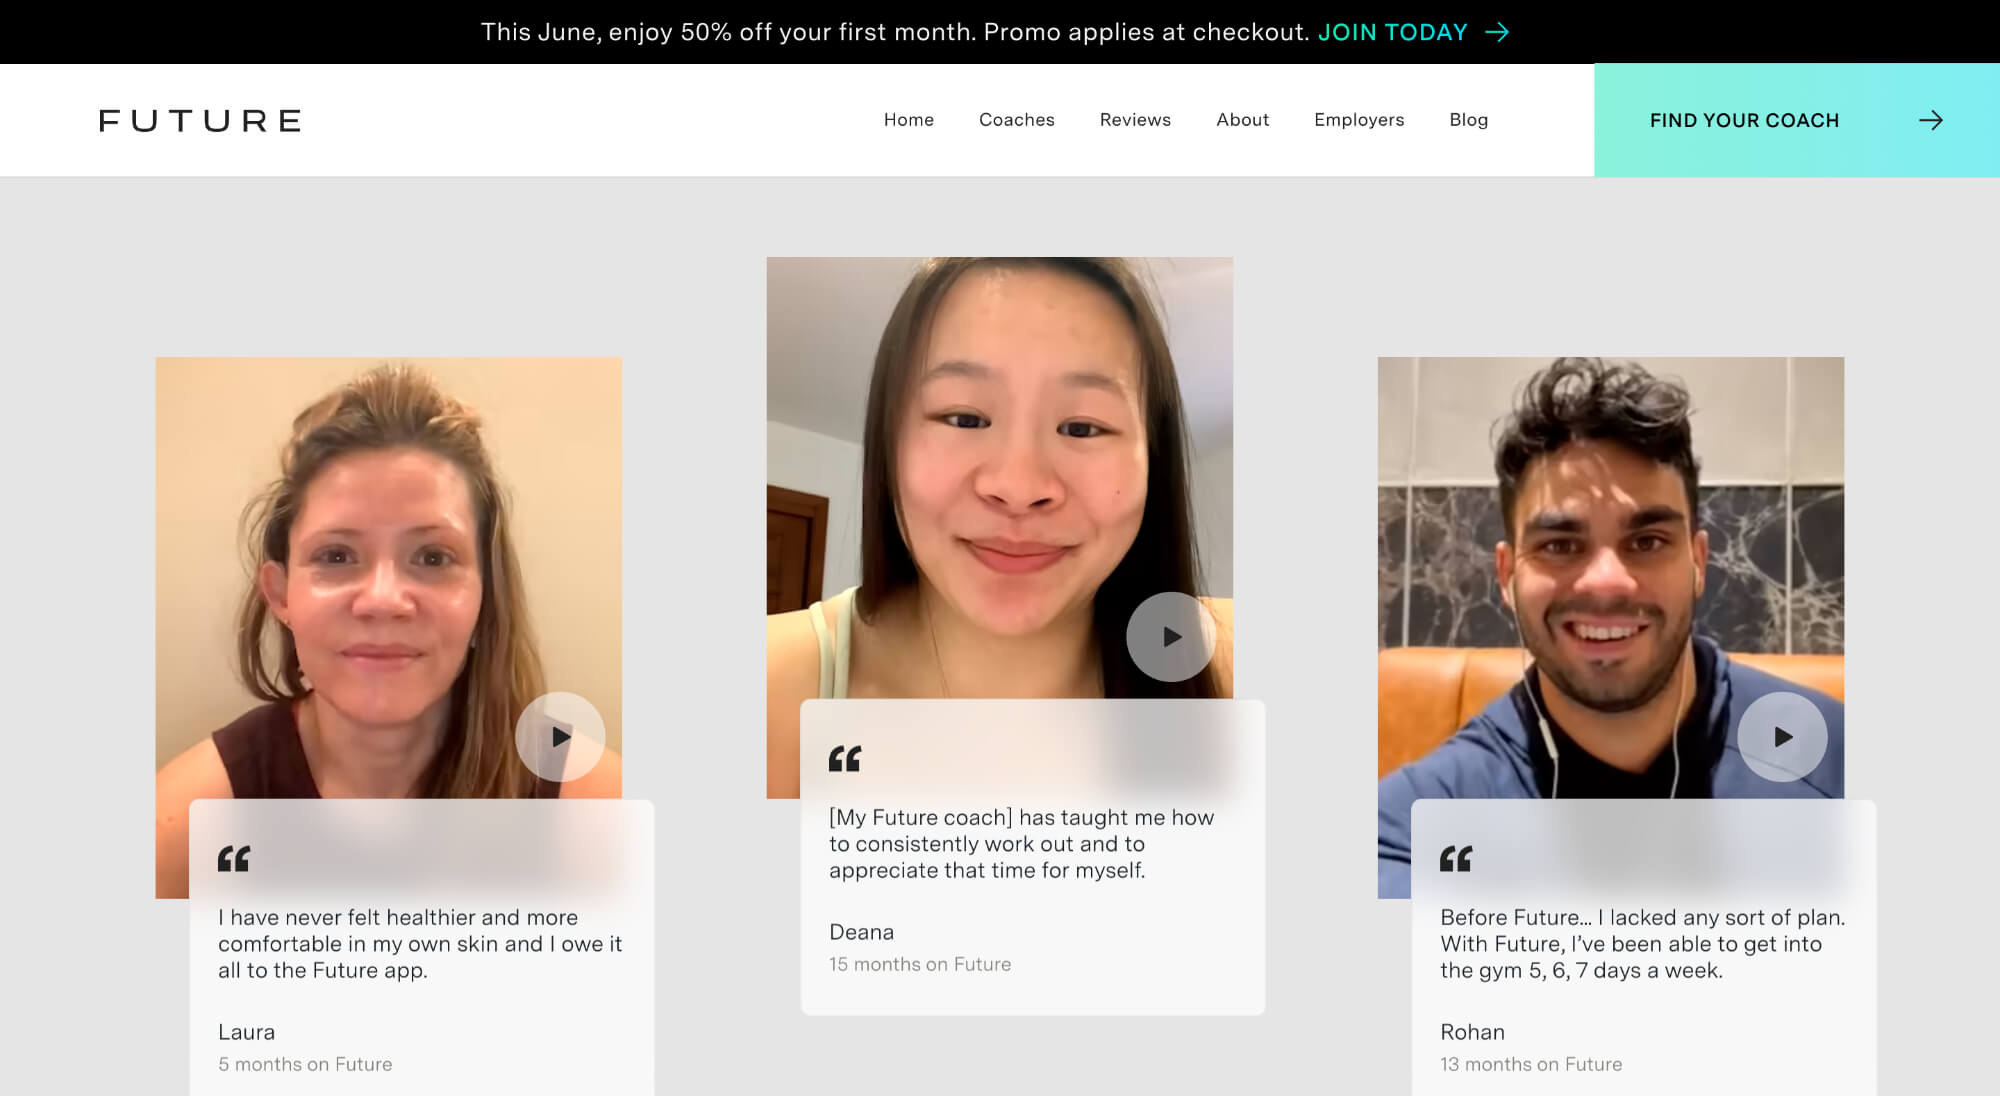
Task: Go to the Coaches page
Action: [x=1016, y=120]
